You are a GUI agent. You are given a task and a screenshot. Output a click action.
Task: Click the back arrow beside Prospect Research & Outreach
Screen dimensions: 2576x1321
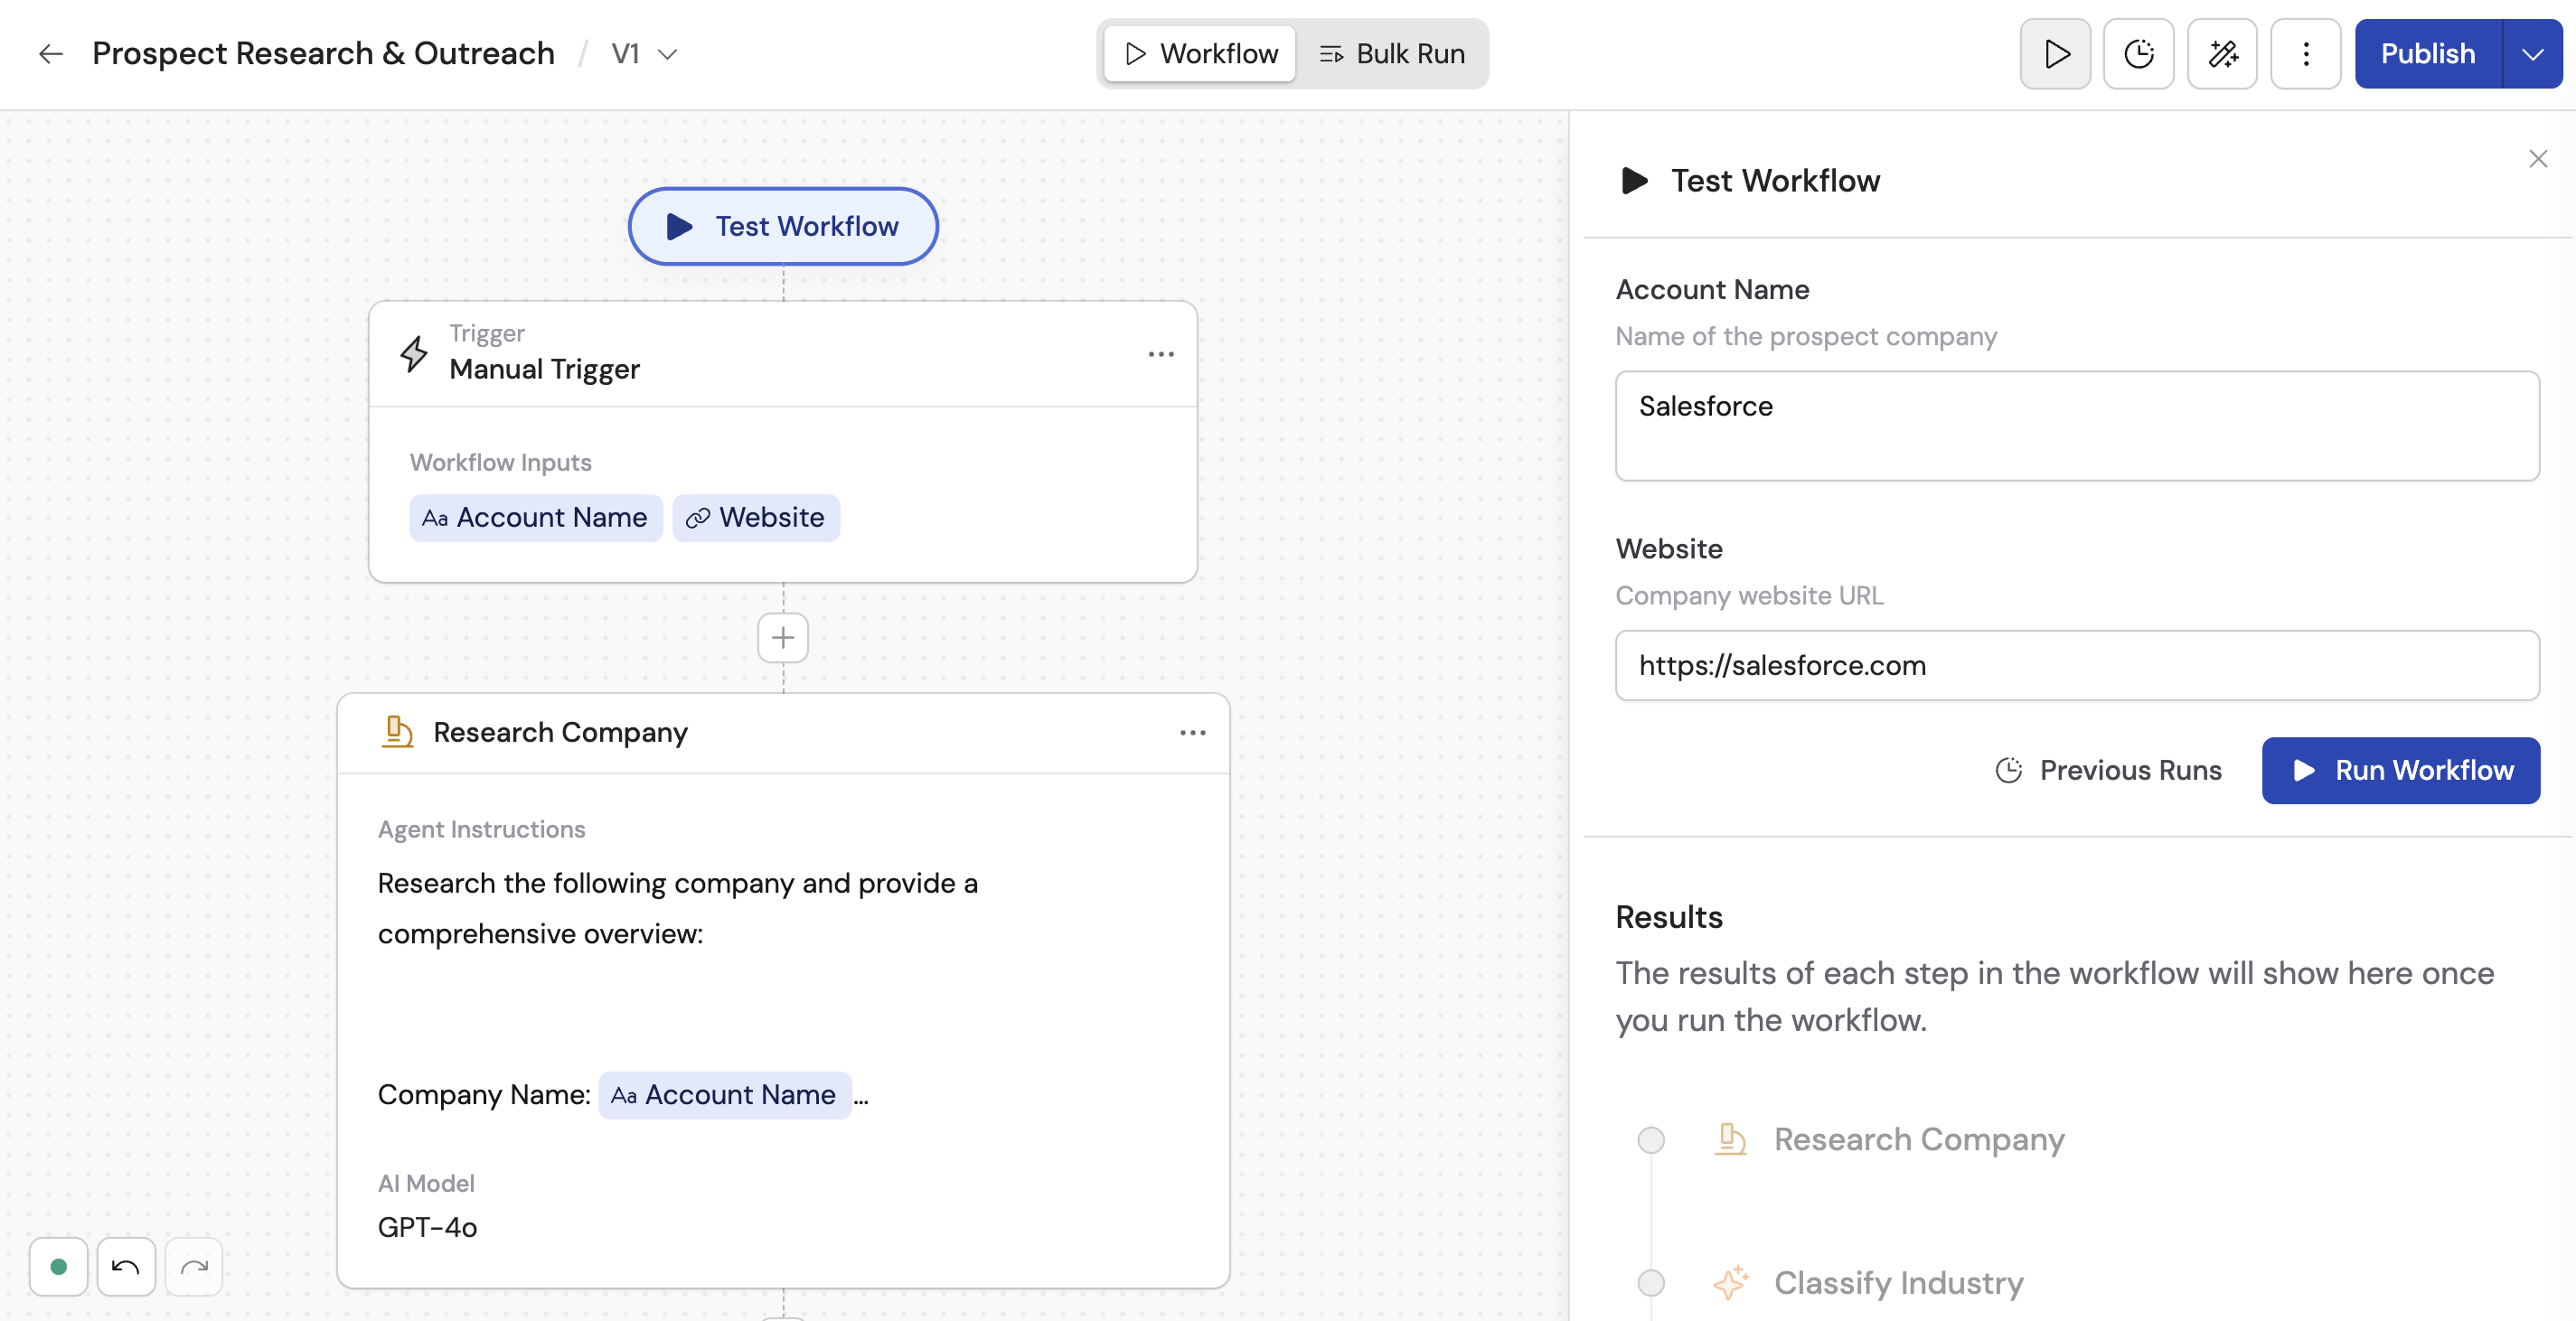tap(49, 53)
